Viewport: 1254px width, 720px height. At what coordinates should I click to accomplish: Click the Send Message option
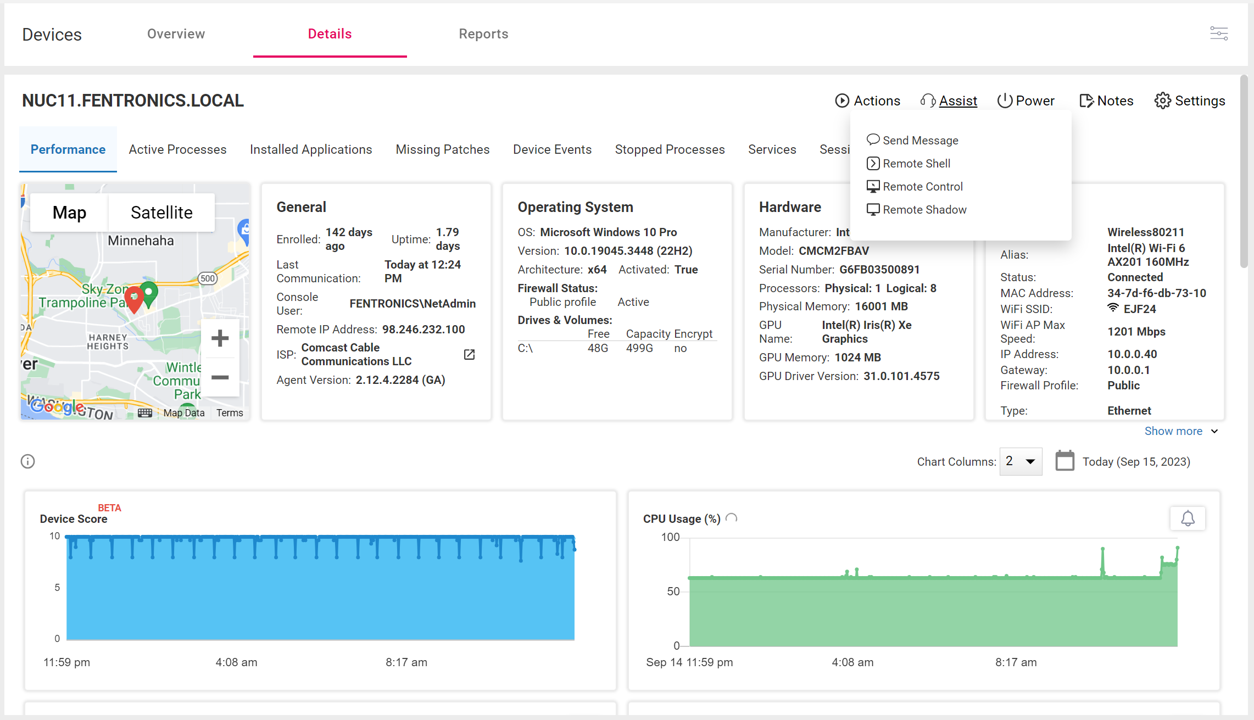tap(919, 141)
